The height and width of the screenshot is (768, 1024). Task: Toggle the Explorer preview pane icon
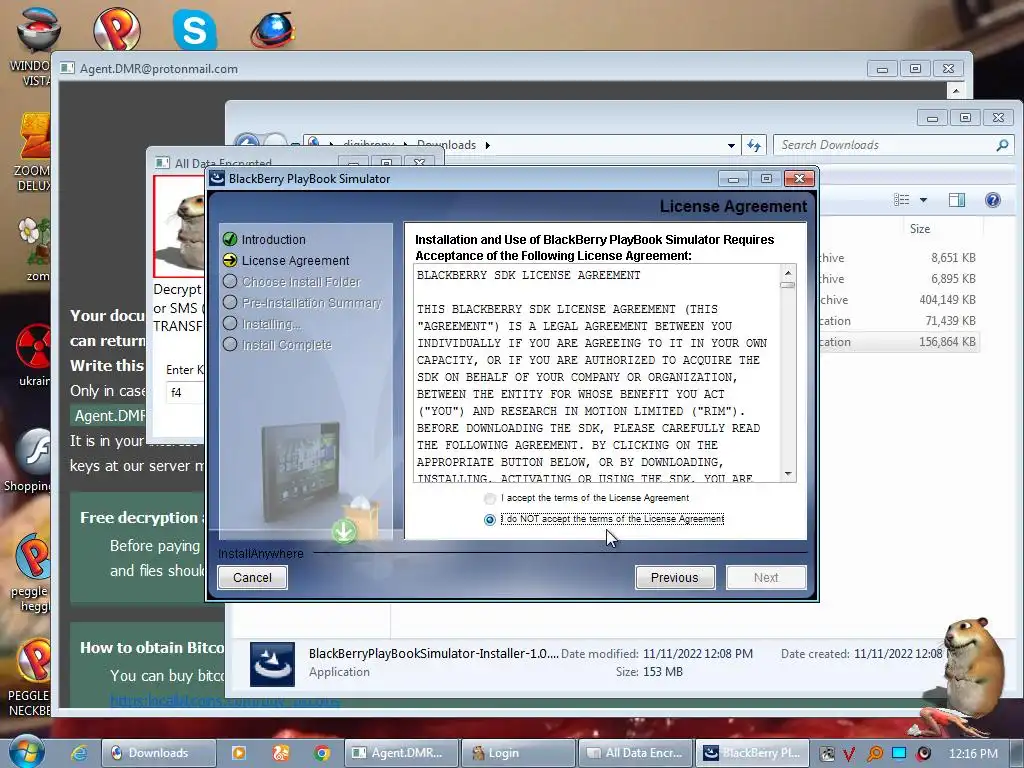point(957,200)
